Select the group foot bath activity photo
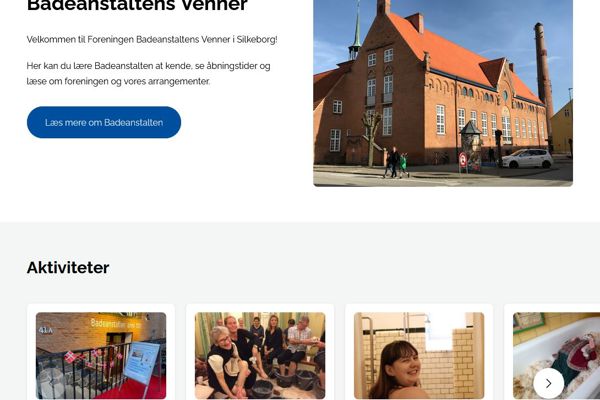The image size is (600, 400). point(260,356)
